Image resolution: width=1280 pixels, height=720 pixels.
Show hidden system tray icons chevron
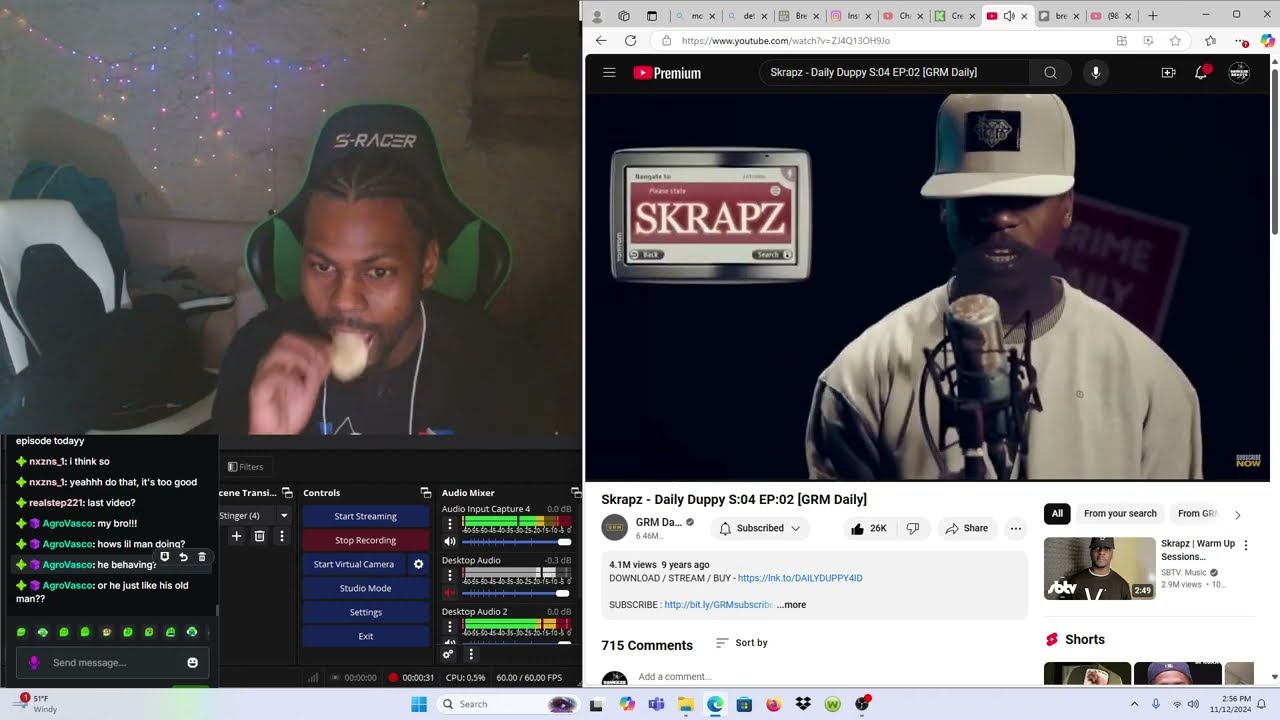(x=1134, y=704)
